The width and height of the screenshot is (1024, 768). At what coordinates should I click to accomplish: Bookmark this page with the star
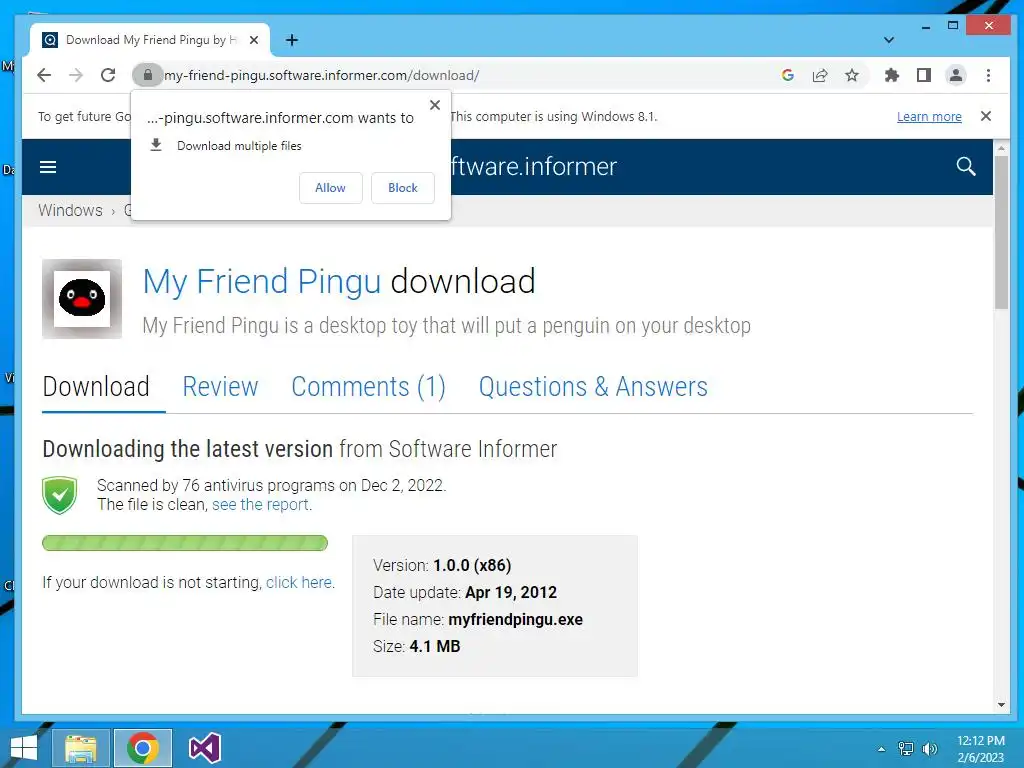tap(852, 75)
